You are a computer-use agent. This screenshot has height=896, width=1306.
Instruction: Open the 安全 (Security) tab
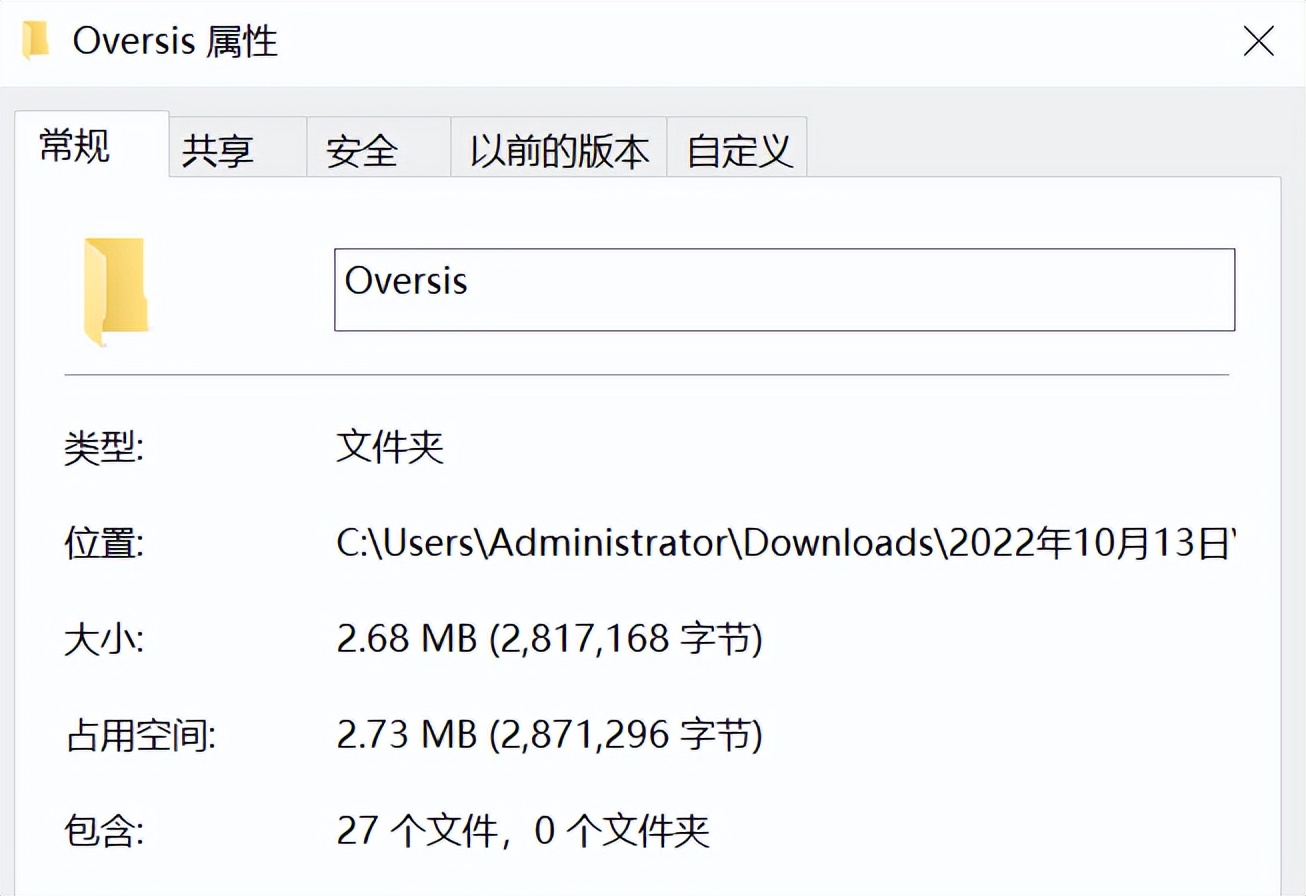pyautogui.click(x=361, y=148)
